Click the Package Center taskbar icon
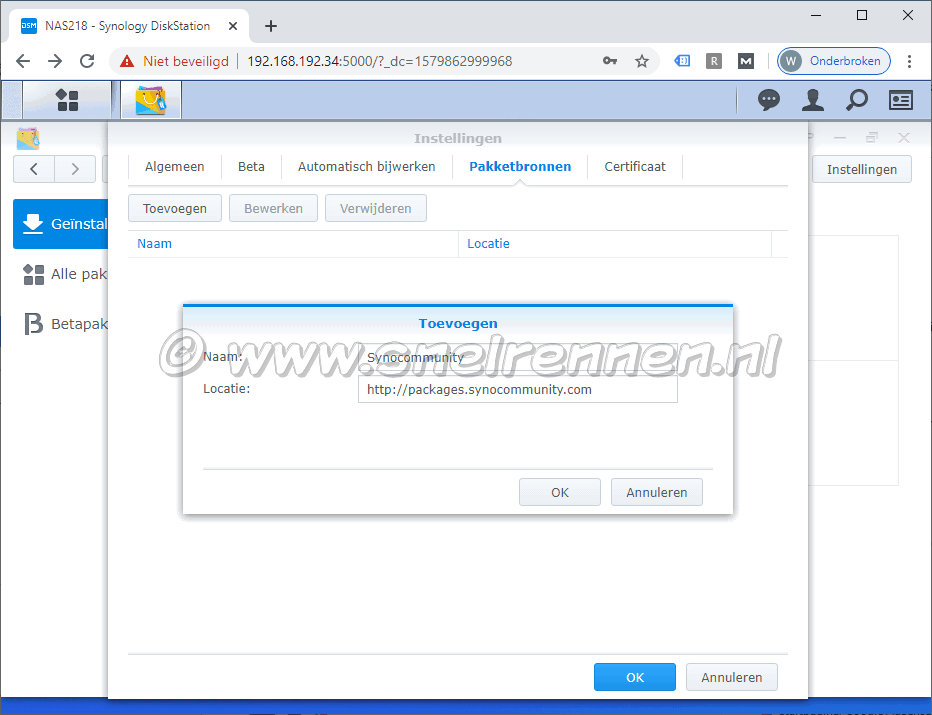 (x=151, y=100)
